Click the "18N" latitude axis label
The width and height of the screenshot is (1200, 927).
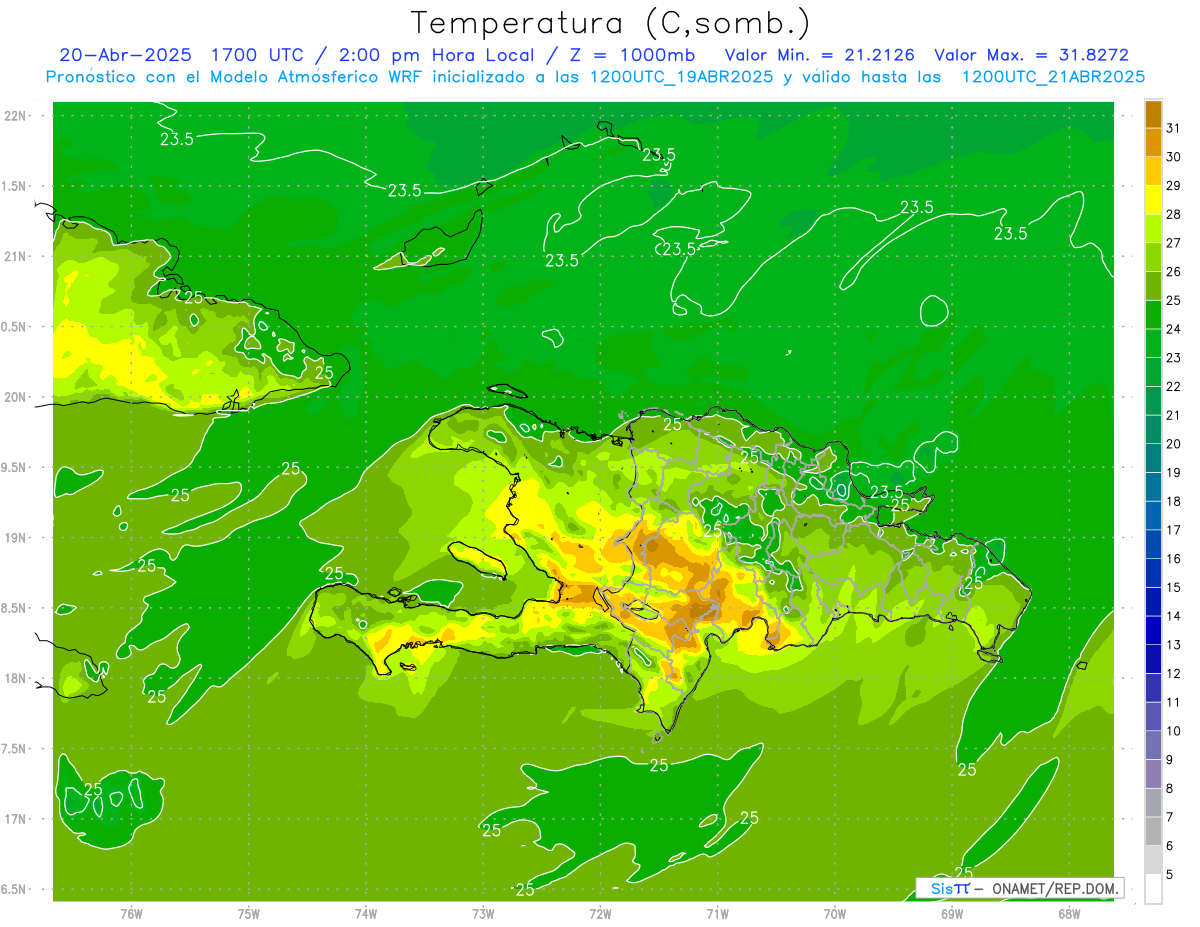16,678
